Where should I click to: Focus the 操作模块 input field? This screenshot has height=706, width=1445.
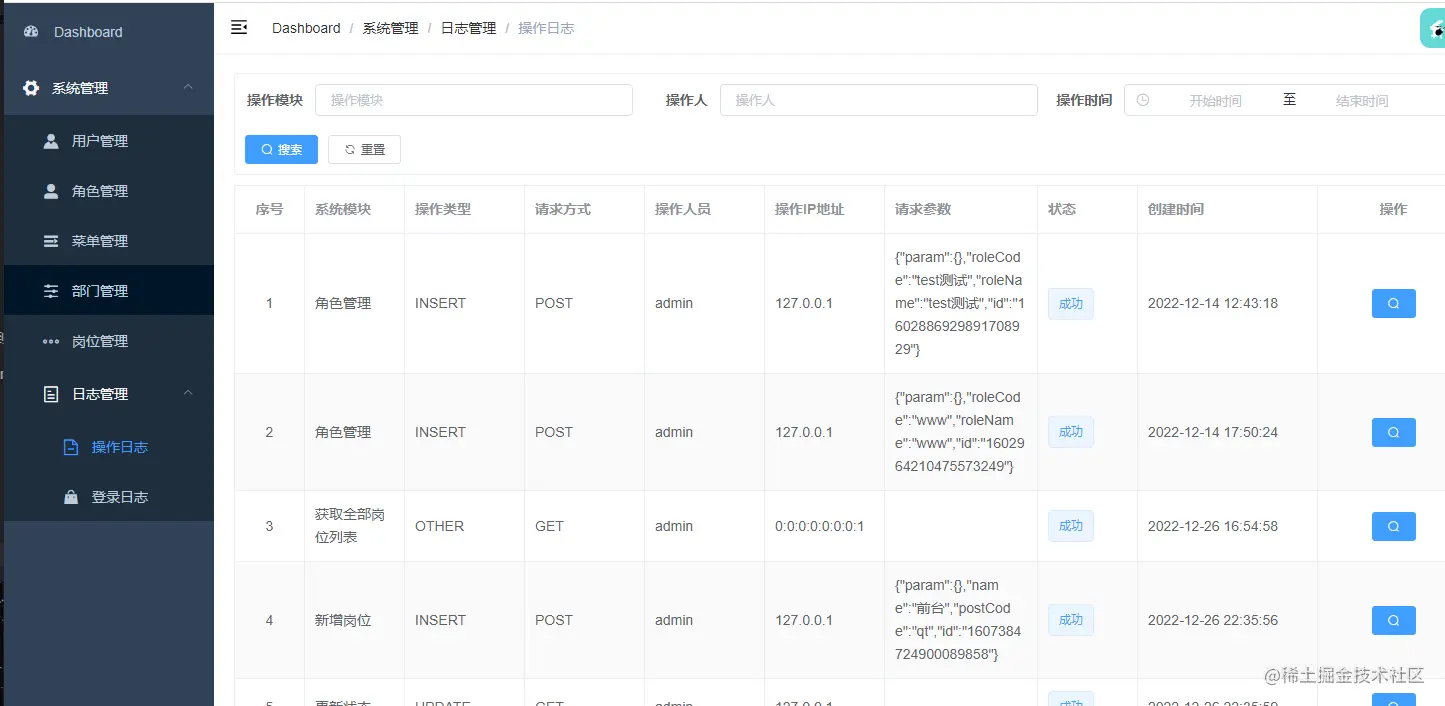[474, 100]
